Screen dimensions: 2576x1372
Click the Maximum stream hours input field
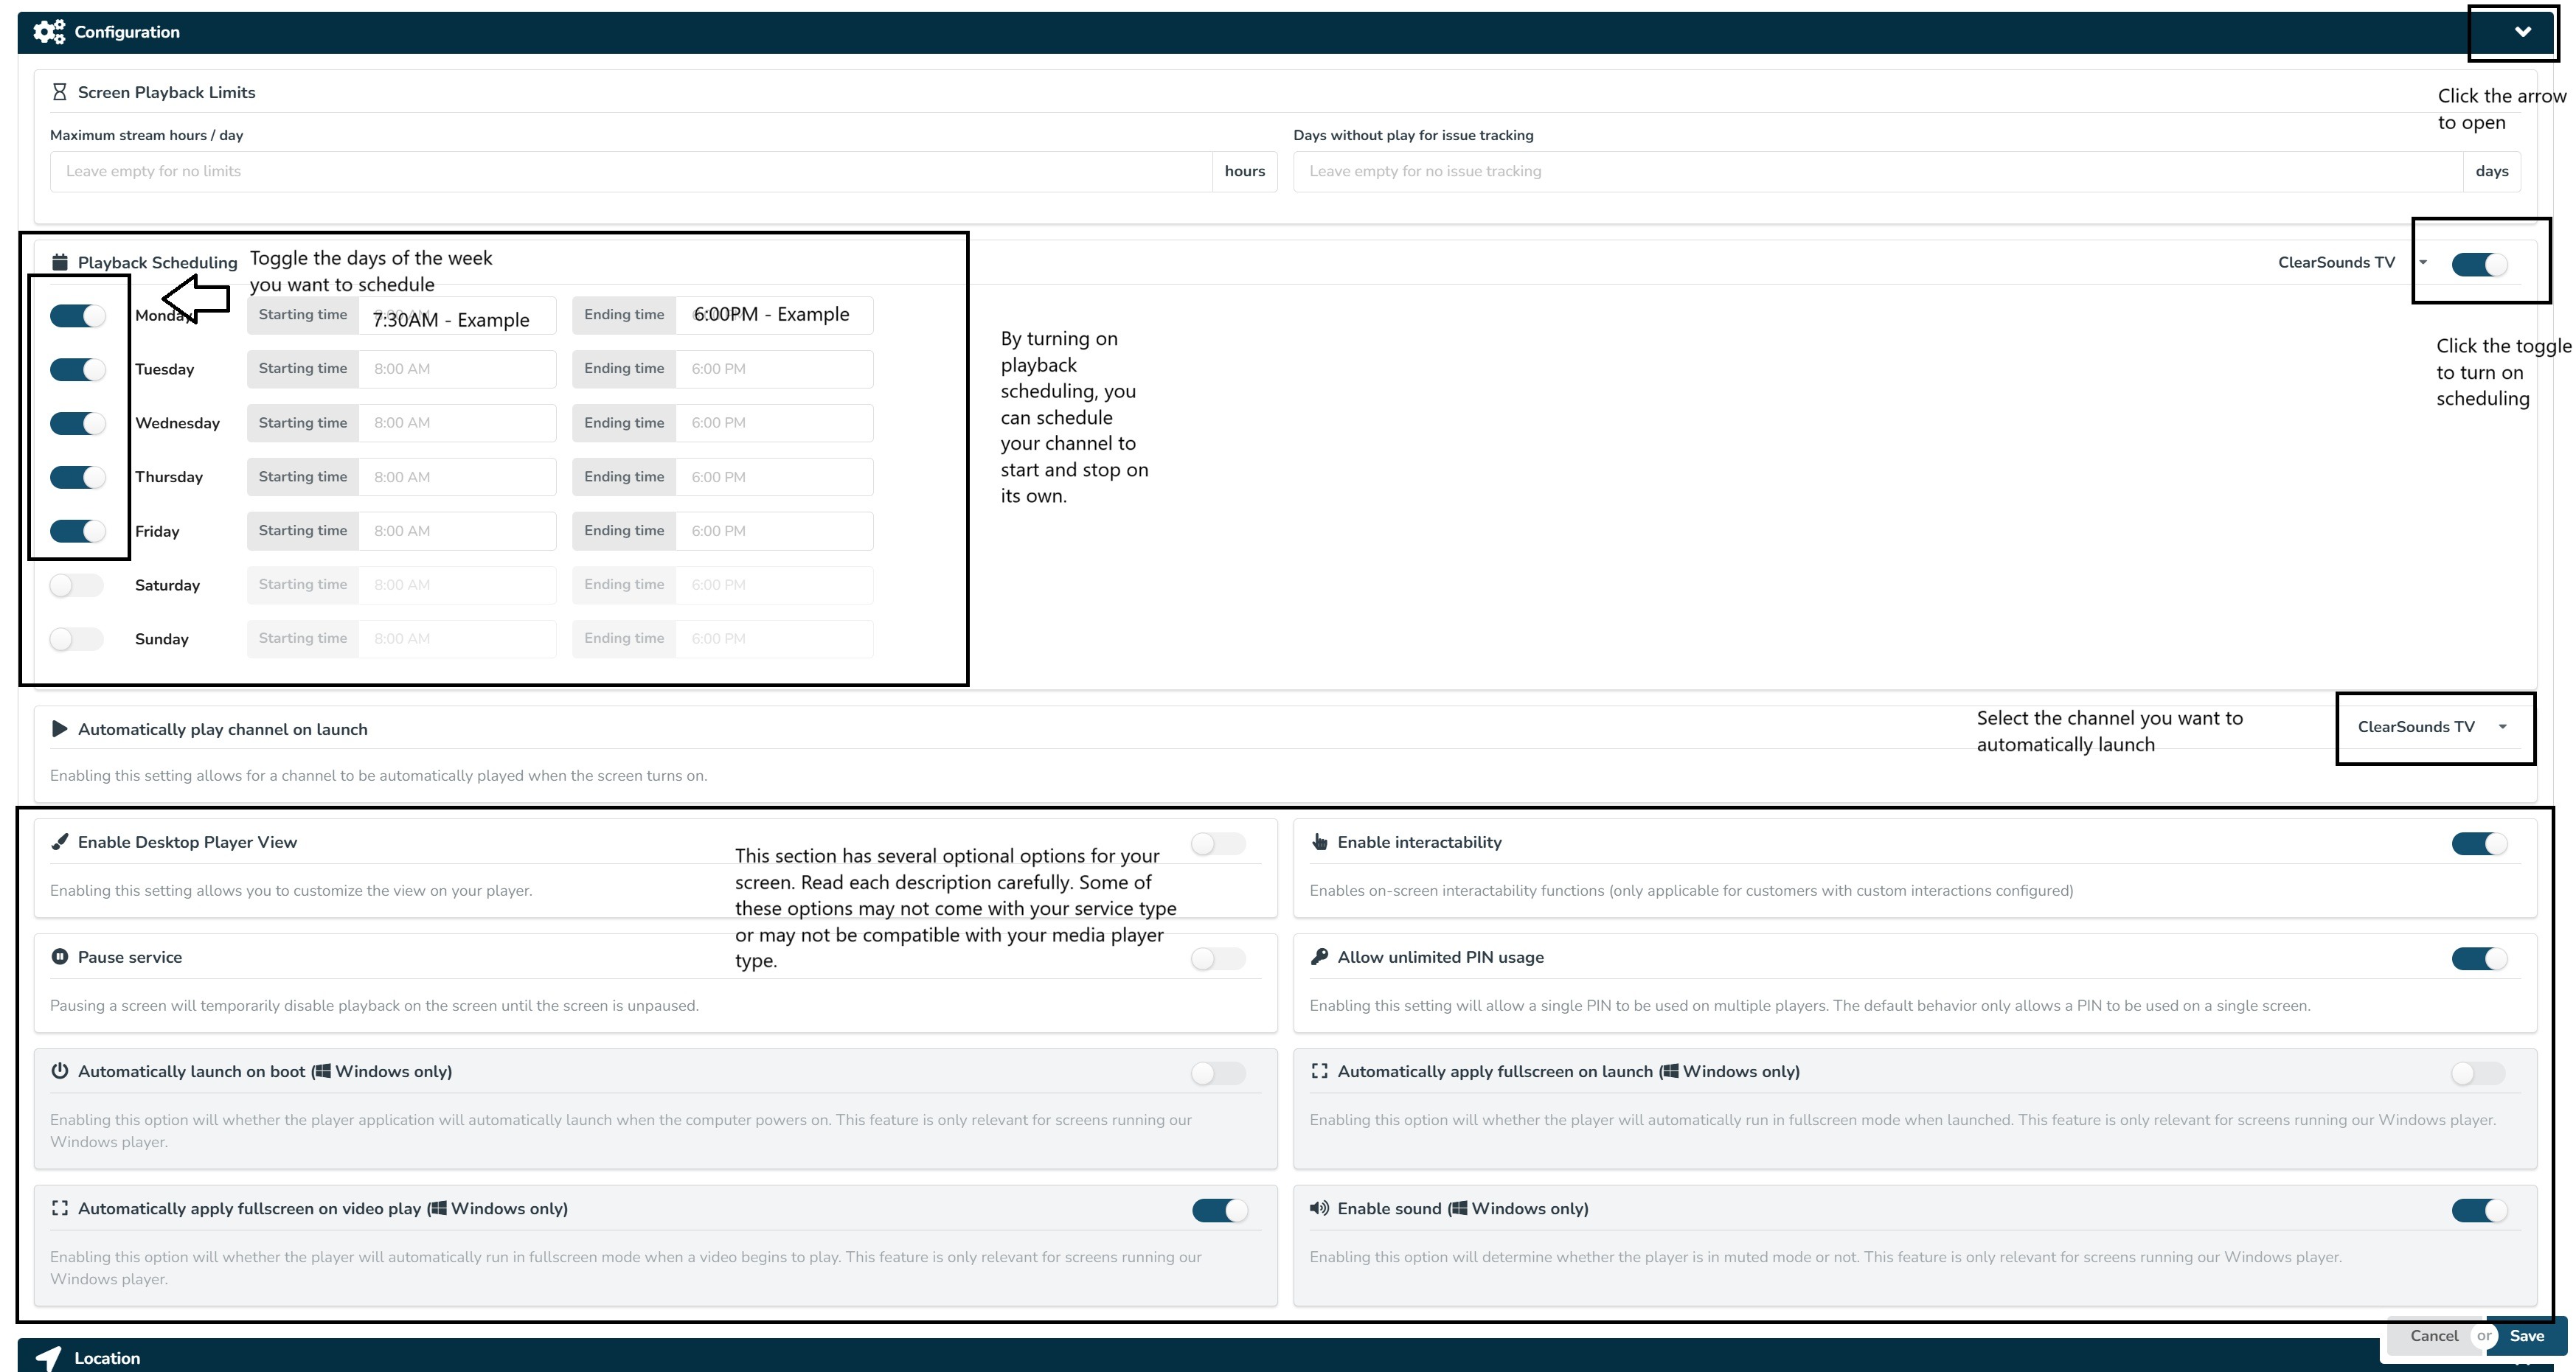pos(630,172)
